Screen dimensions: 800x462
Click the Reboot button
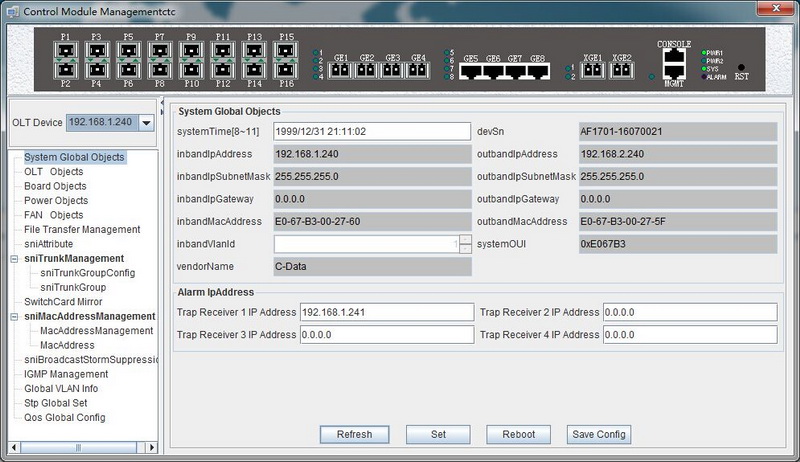tap(518, 434)
